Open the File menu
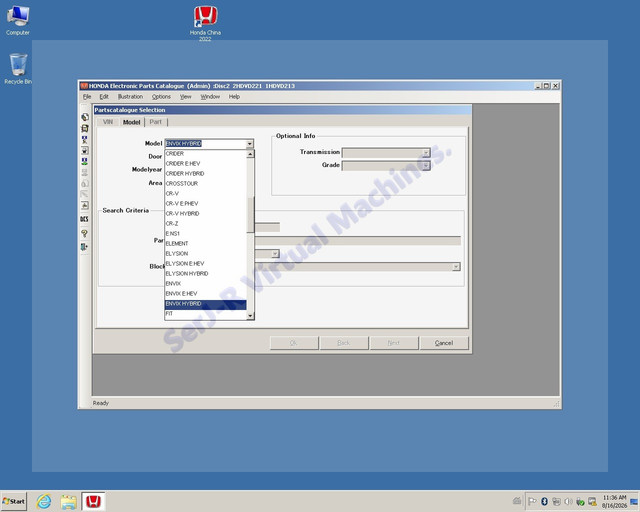The image size is (640, 512). point(87,97)
